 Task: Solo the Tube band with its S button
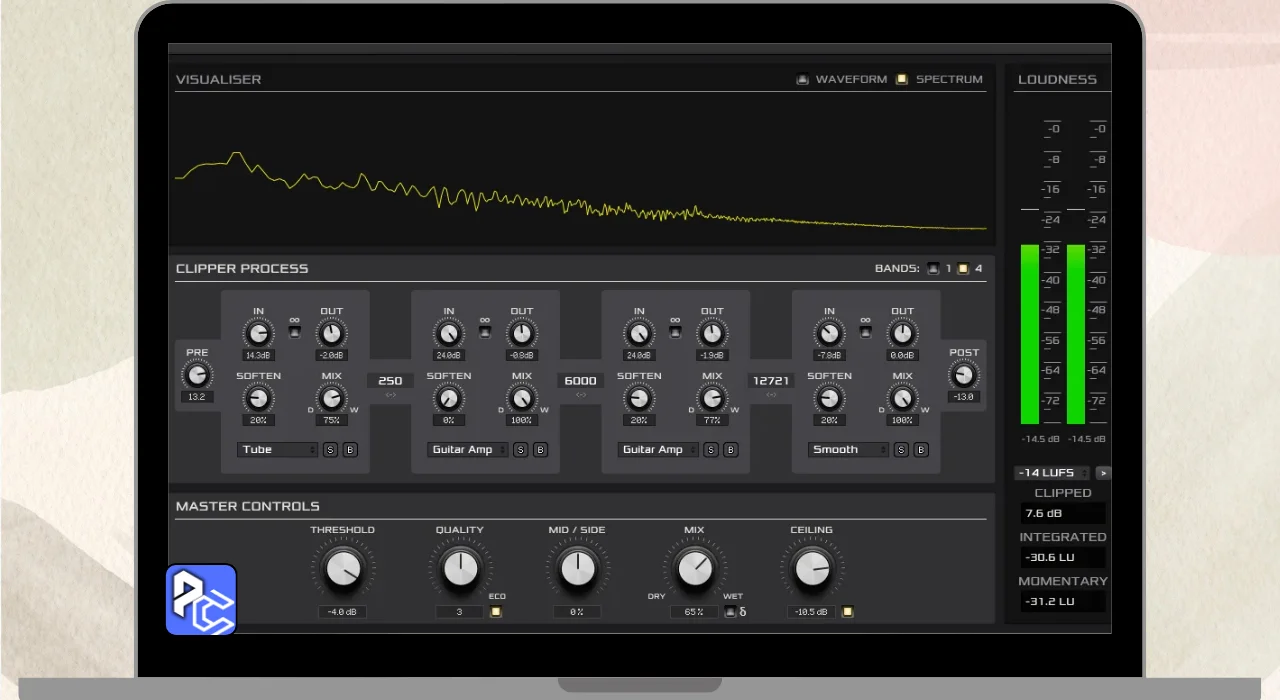(330, 450)
